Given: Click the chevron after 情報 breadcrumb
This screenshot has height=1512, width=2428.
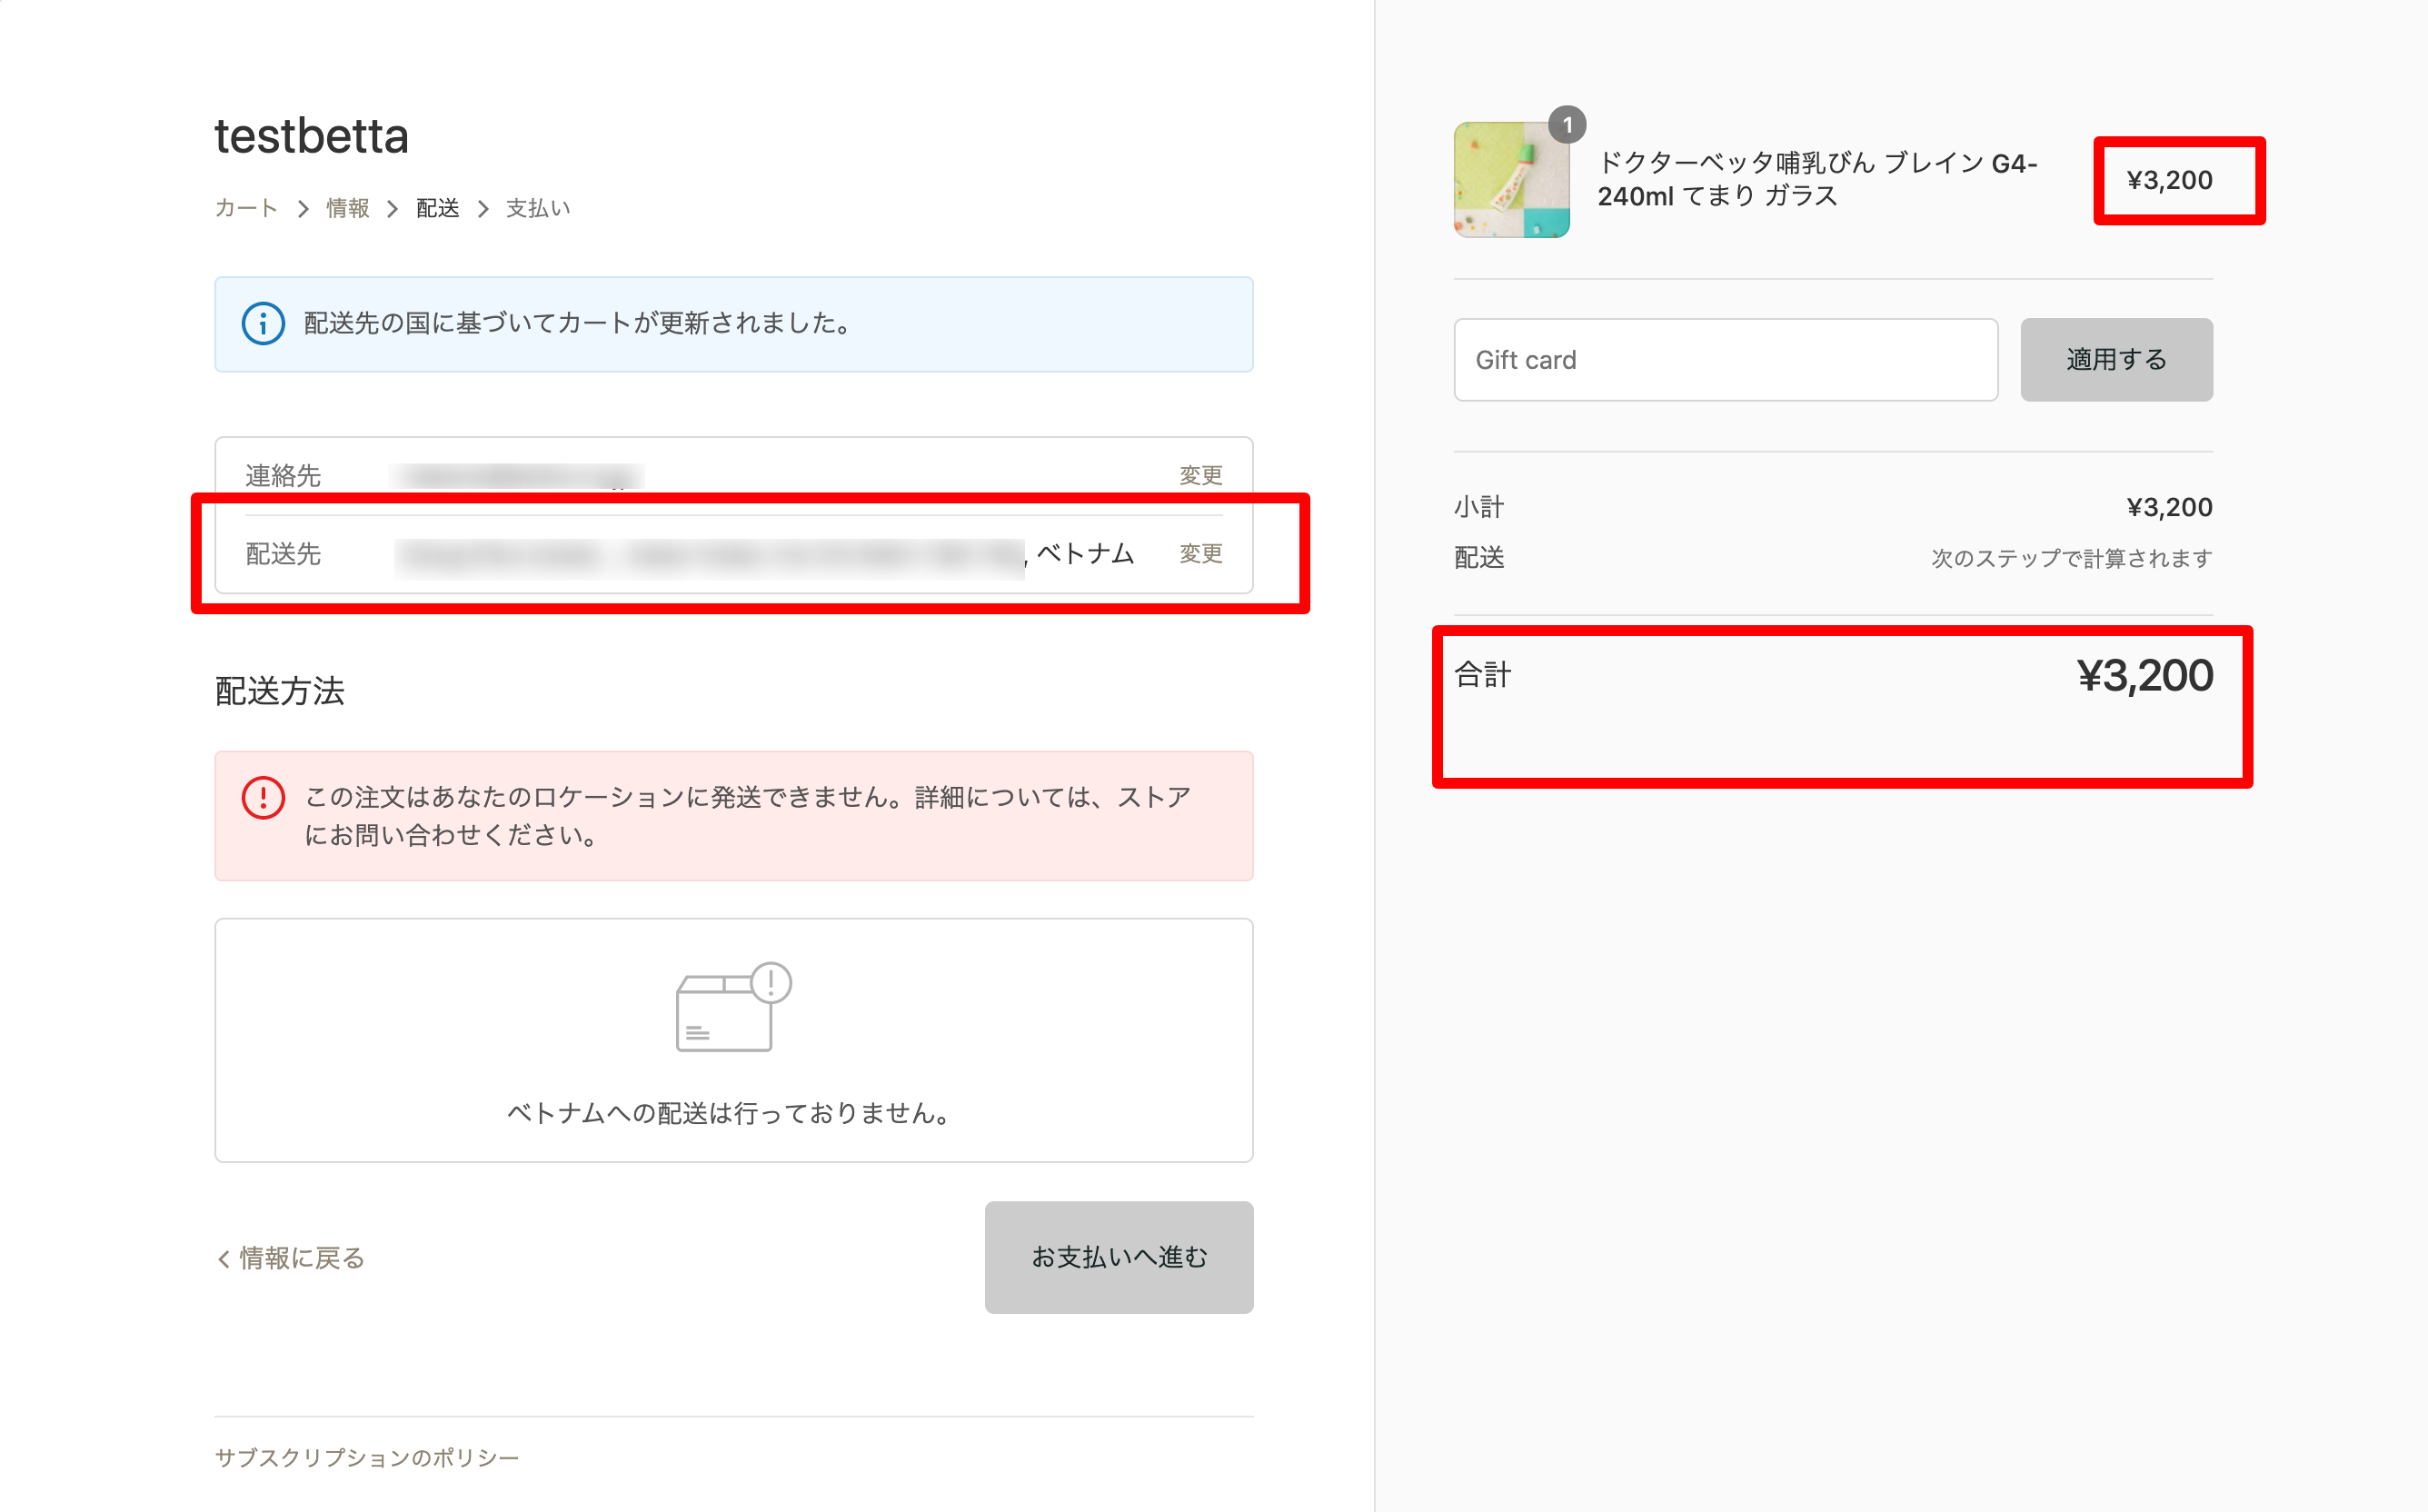Looking at the screenshot, I should pos(393,209).
